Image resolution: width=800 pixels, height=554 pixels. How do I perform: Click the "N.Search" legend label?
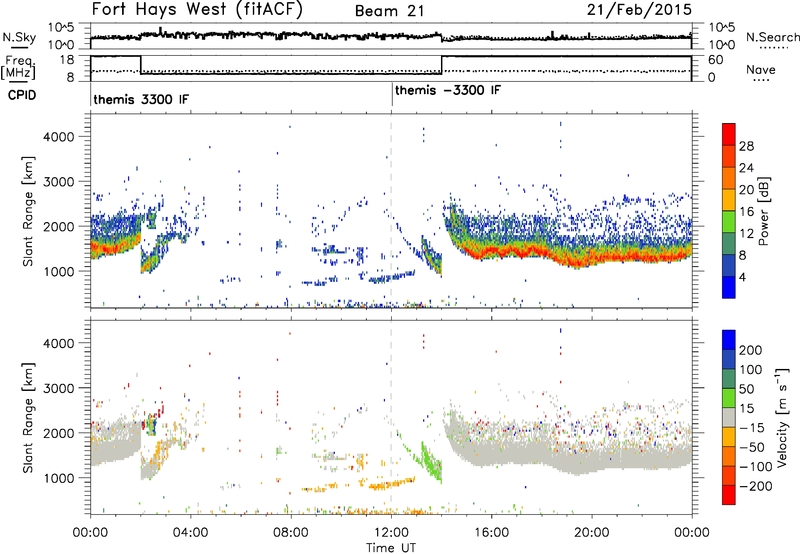772,37
